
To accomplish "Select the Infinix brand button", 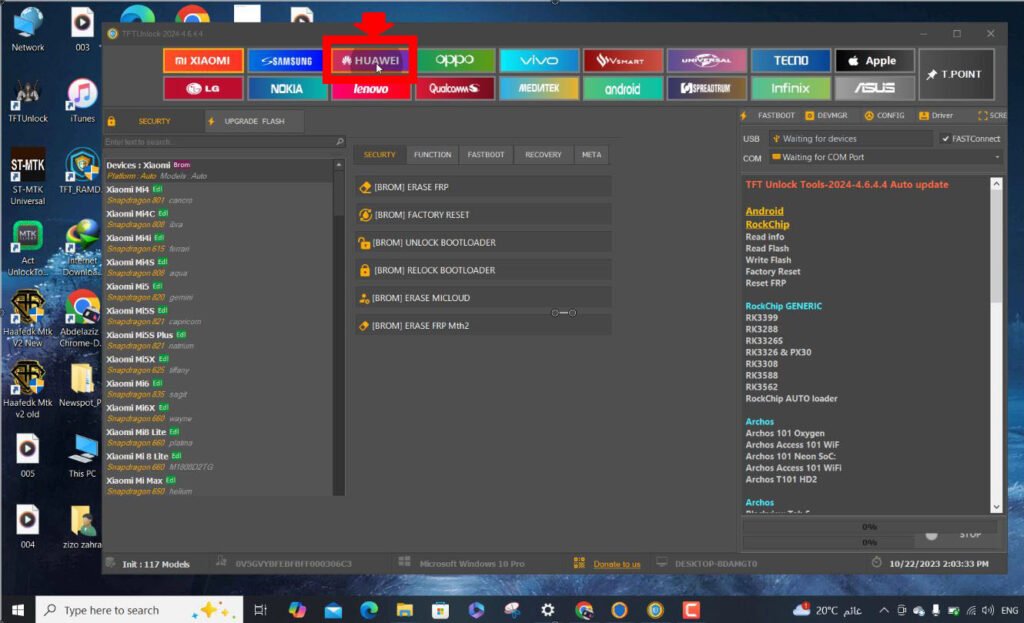I will tap(791, 88).
